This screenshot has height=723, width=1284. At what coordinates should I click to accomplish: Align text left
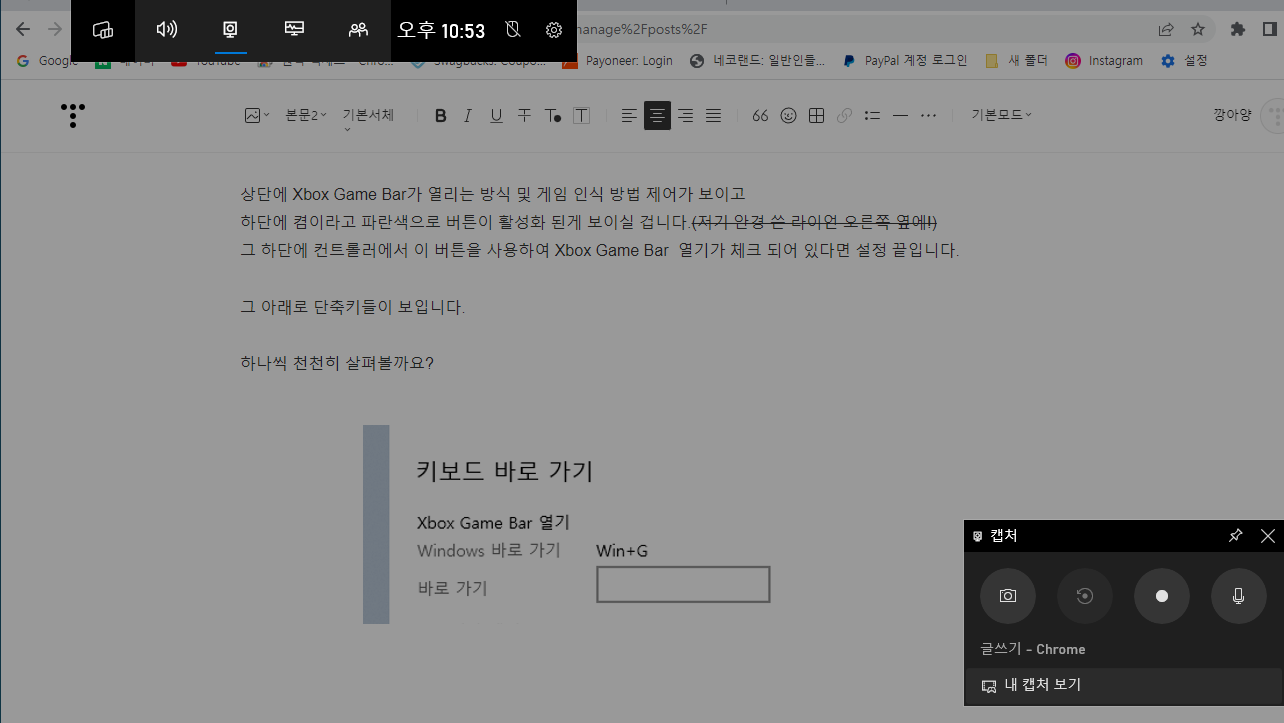coord(629,116)
